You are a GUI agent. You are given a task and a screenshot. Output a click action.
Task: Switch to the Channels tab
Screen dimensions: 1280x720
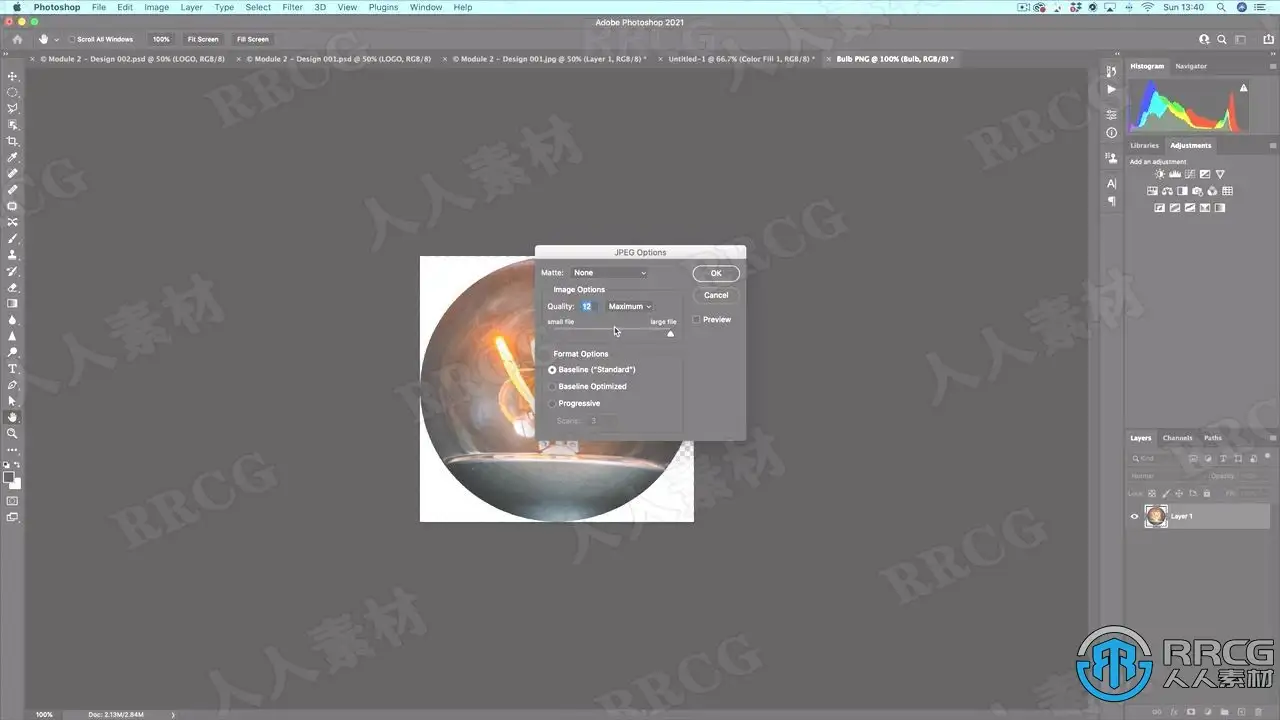click(1177, 438)
